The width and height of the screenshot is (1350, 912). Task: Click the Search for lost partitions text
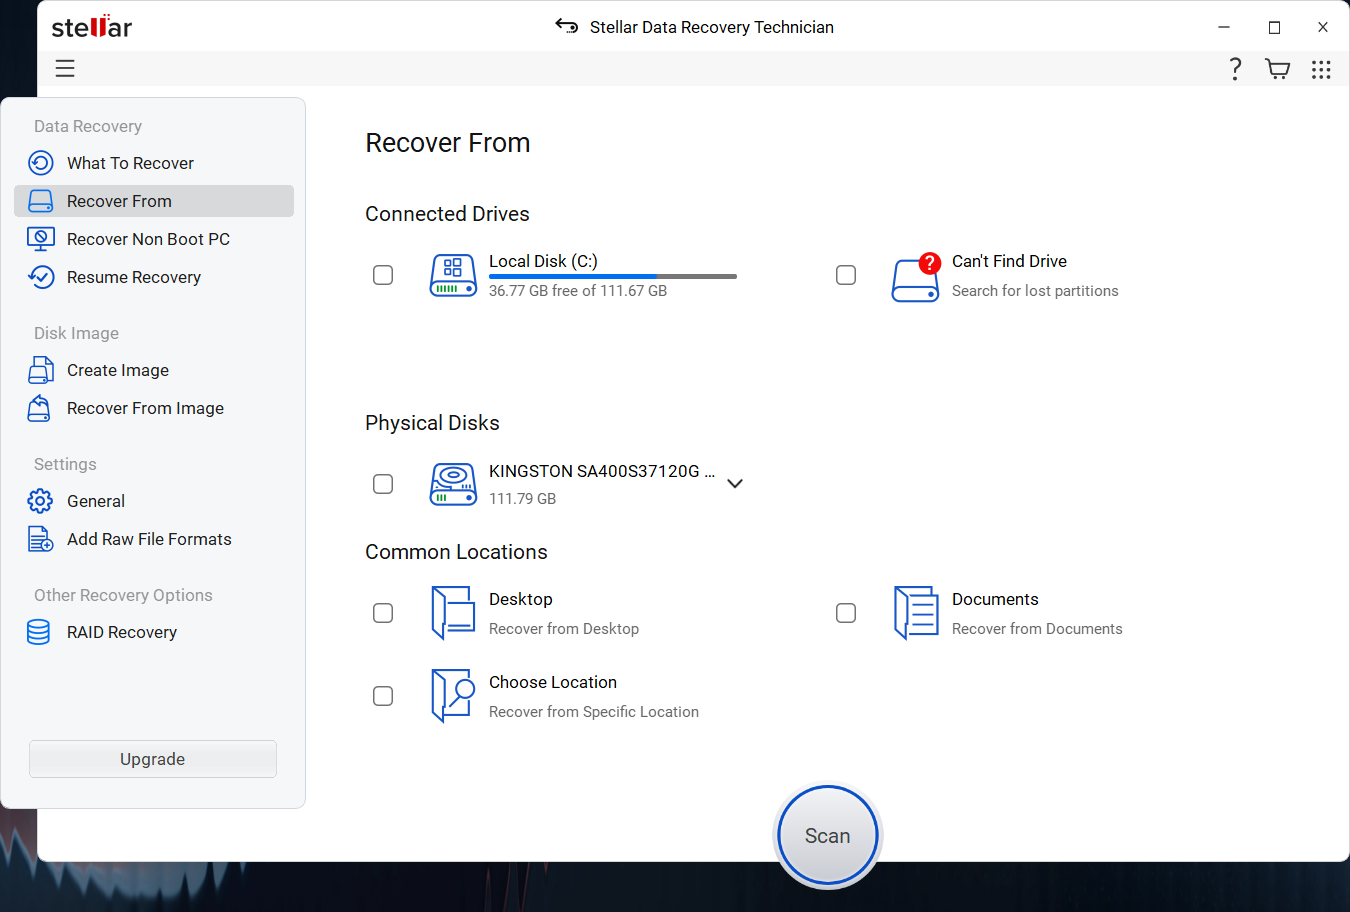coord(1035,291)
